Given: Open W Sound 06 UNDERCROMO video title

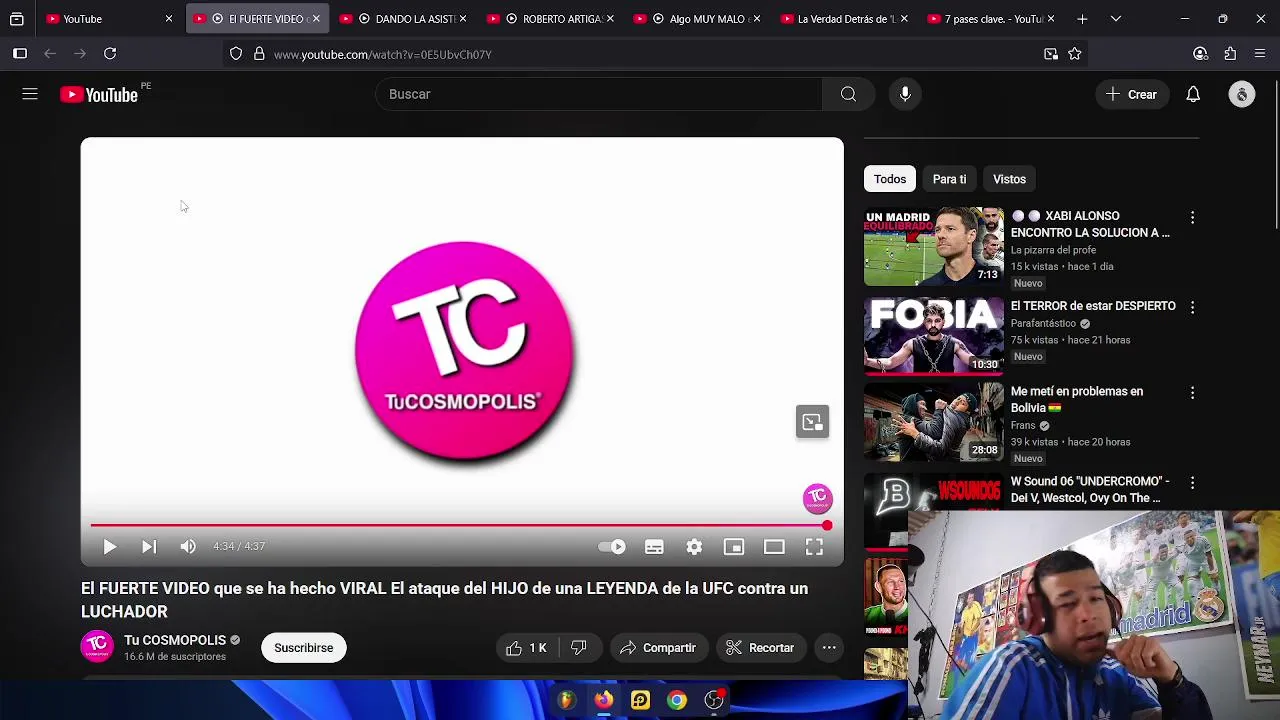Looking at the screenshot, I should (x=1090, y=489).
